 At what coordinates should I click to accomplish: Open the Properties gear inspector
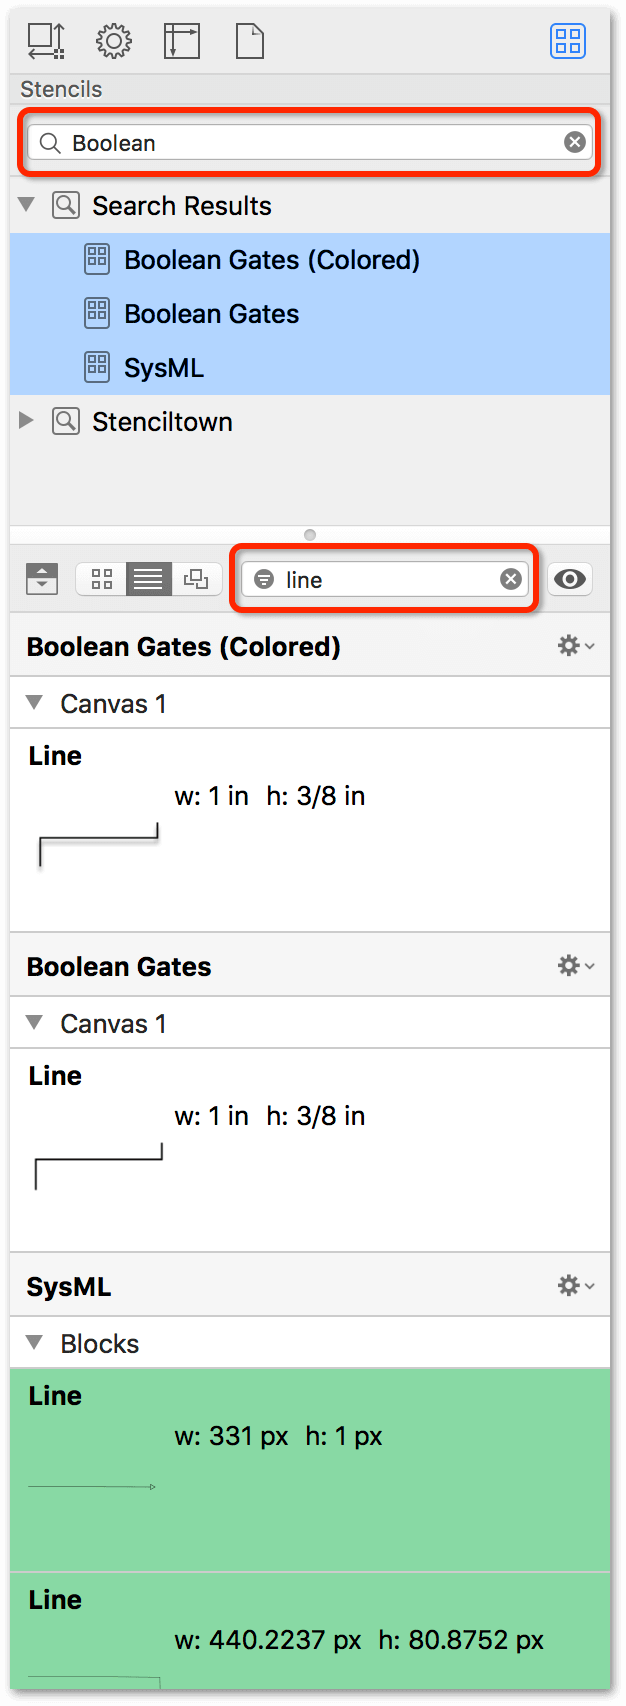[x=114, y=41]
